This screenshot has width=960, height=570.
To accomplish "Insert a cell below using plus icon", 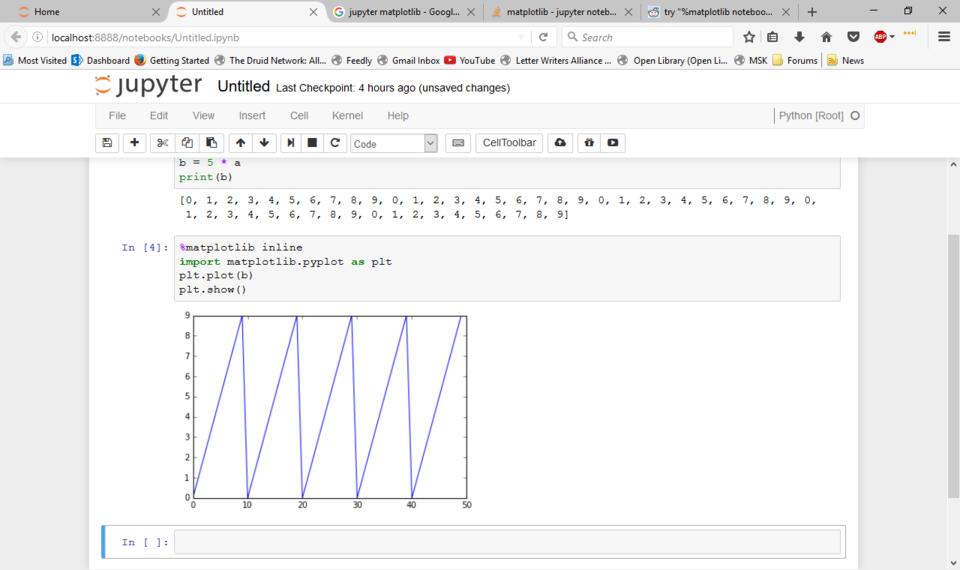I will [134, 143].
